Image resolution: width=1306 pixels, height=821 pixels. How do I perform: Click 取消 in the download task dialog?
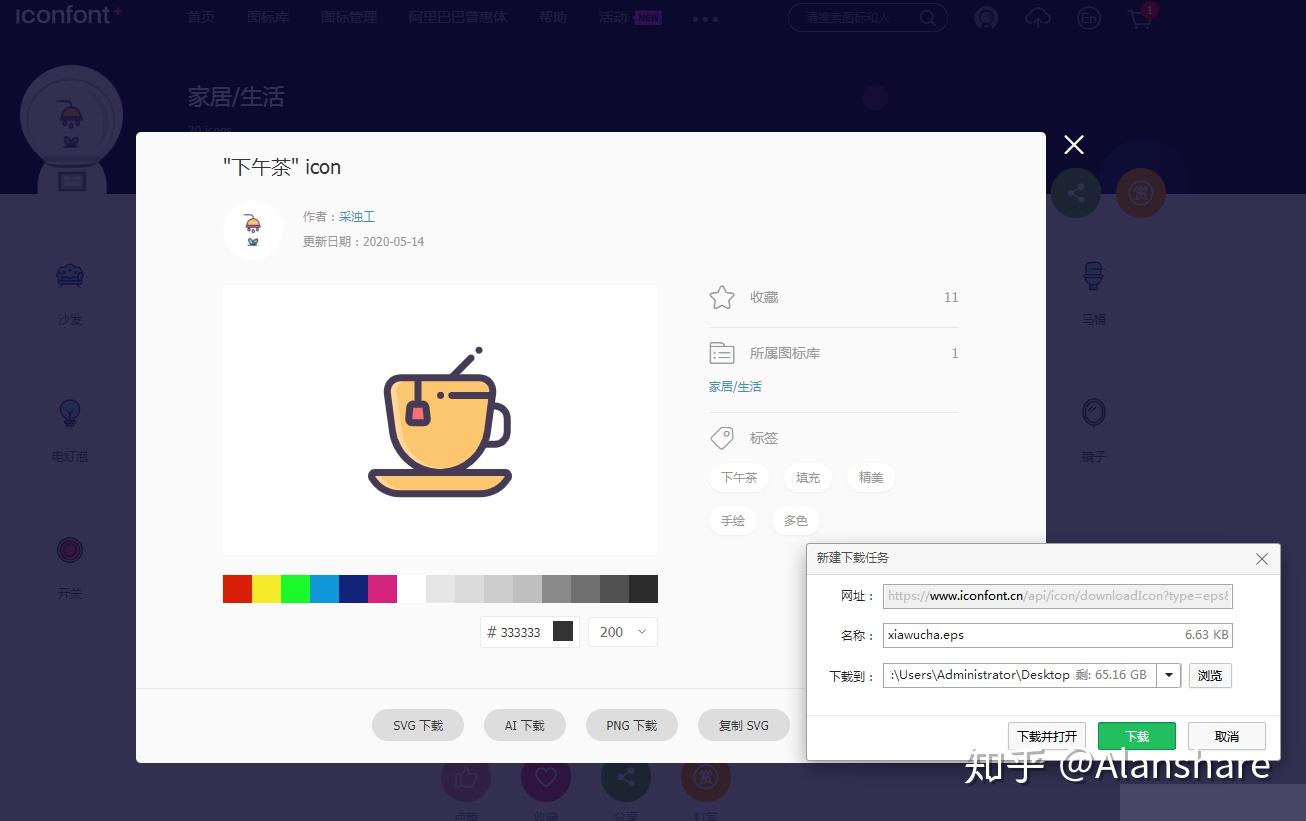pyautogui.click(x=1227, y=736)
